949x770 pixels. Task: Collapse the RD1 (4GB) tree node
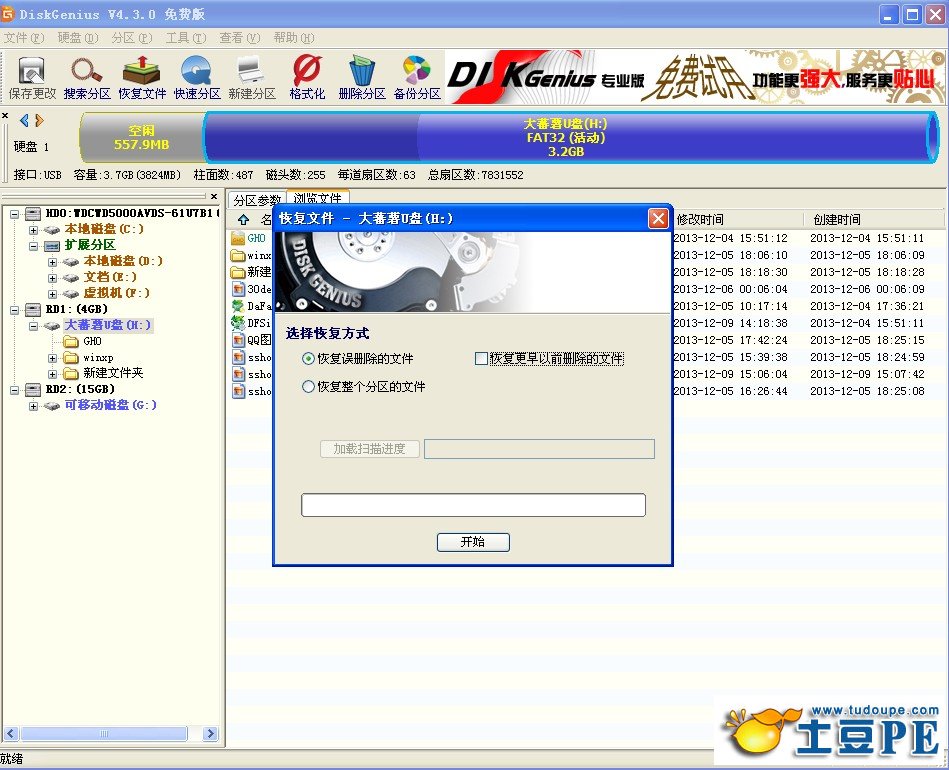[15, 310]
